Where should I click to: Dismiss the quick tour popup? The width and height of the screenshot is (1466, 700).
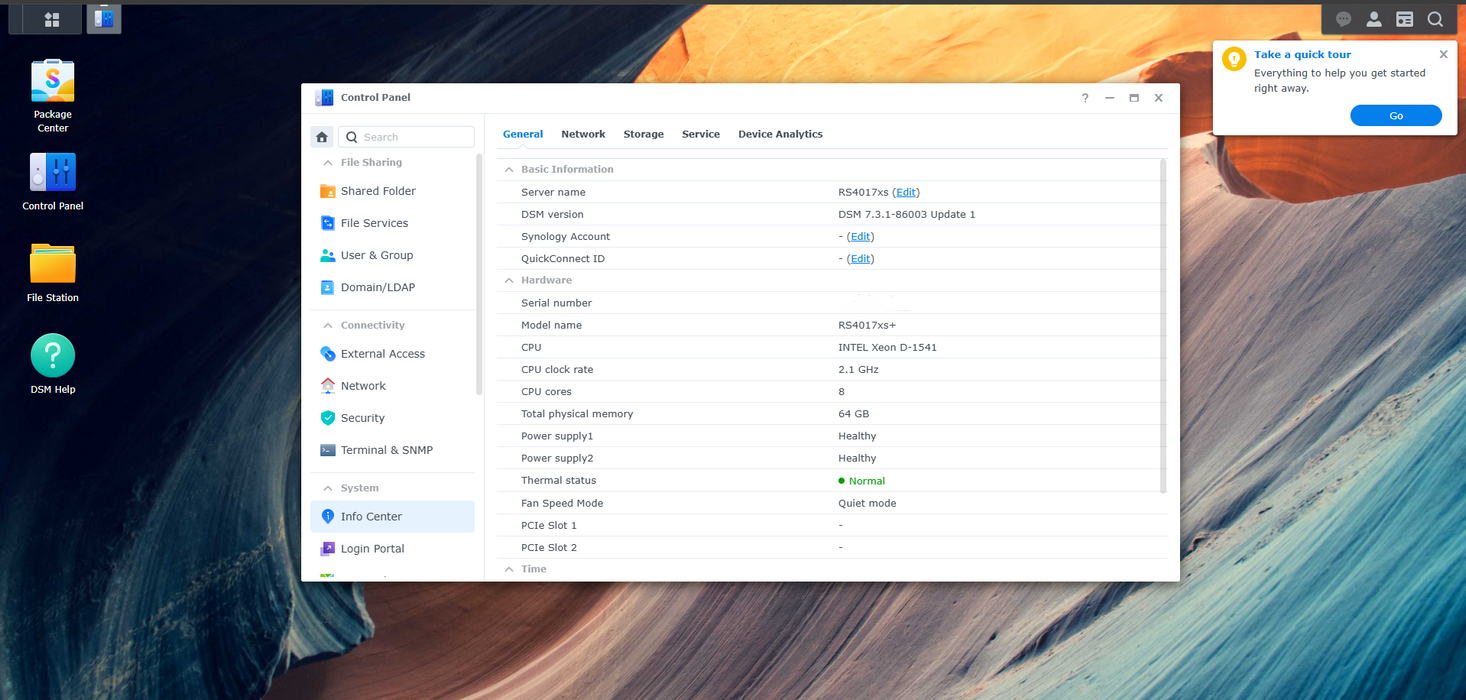(1443, 55)
